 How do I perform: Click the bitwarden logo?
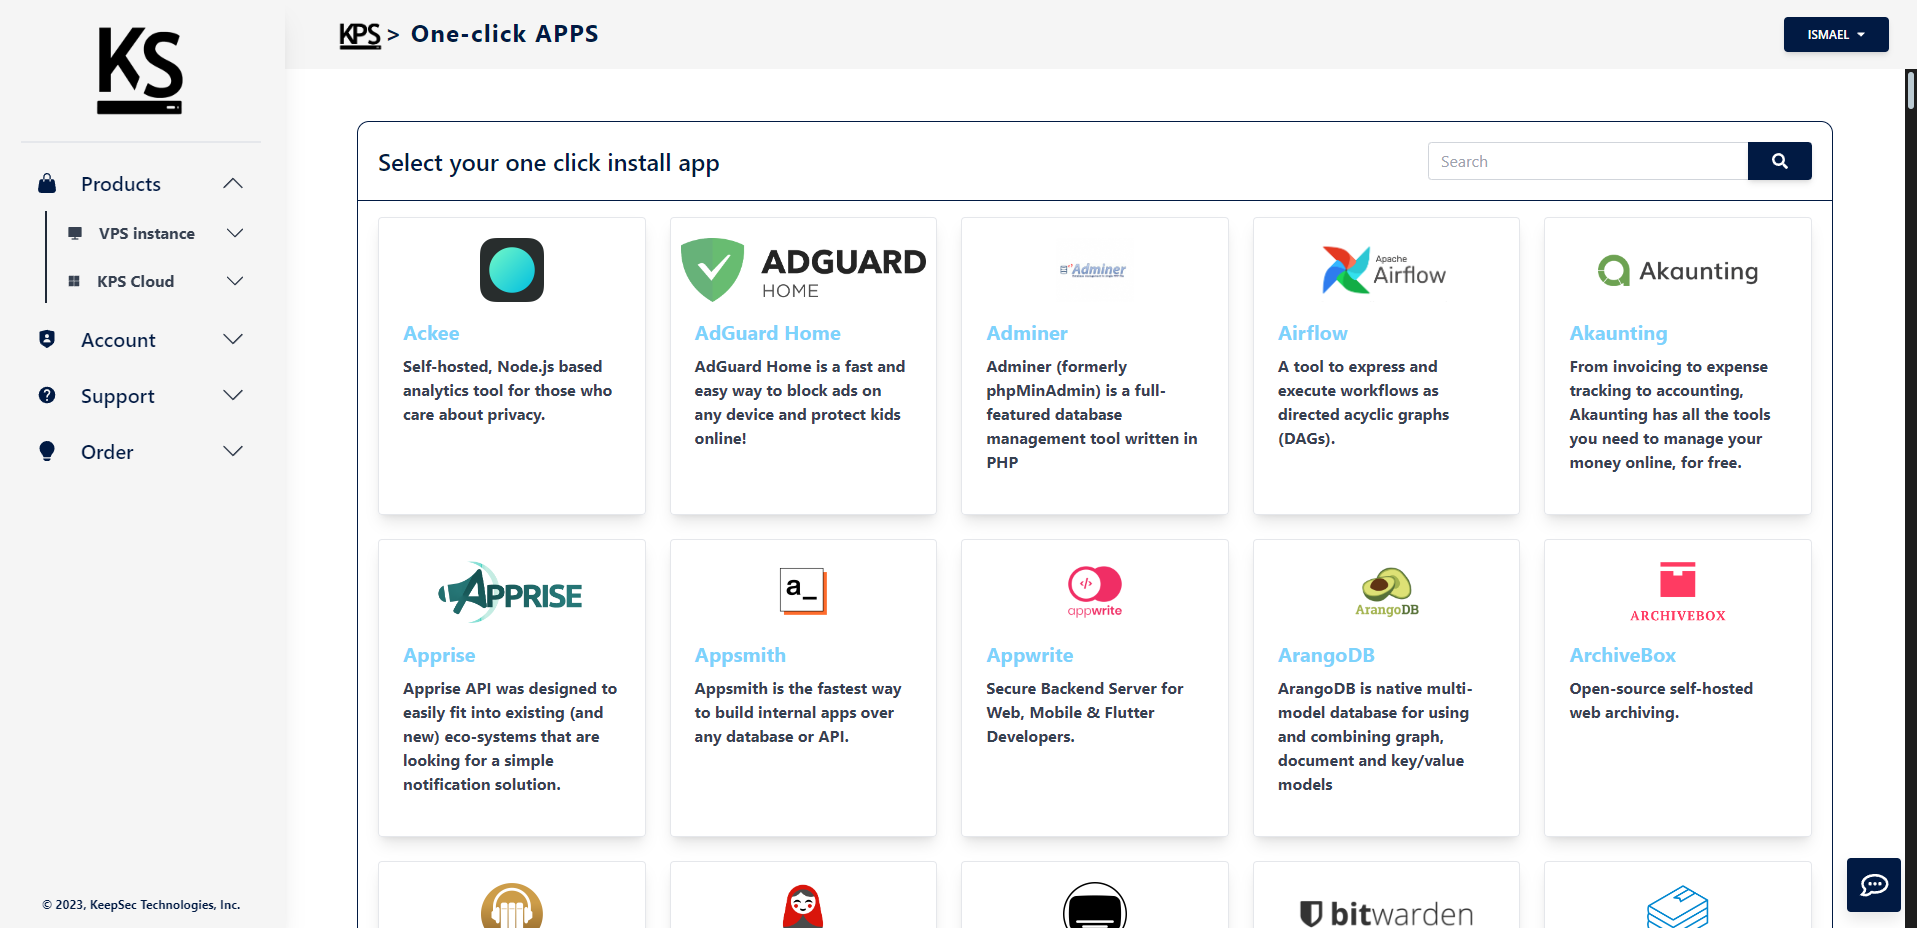click(x=1386, y=912)
